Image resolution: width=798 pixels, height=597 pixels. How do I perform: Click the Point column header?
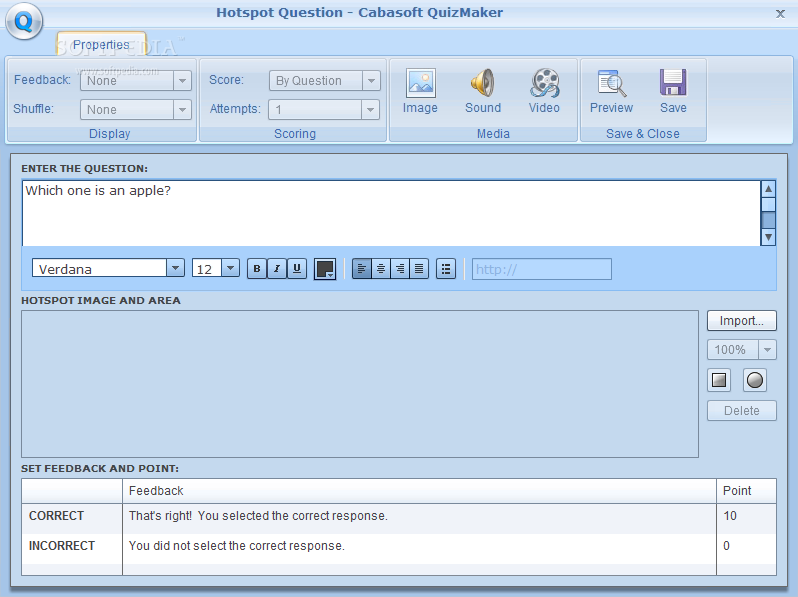pos(746,491)
